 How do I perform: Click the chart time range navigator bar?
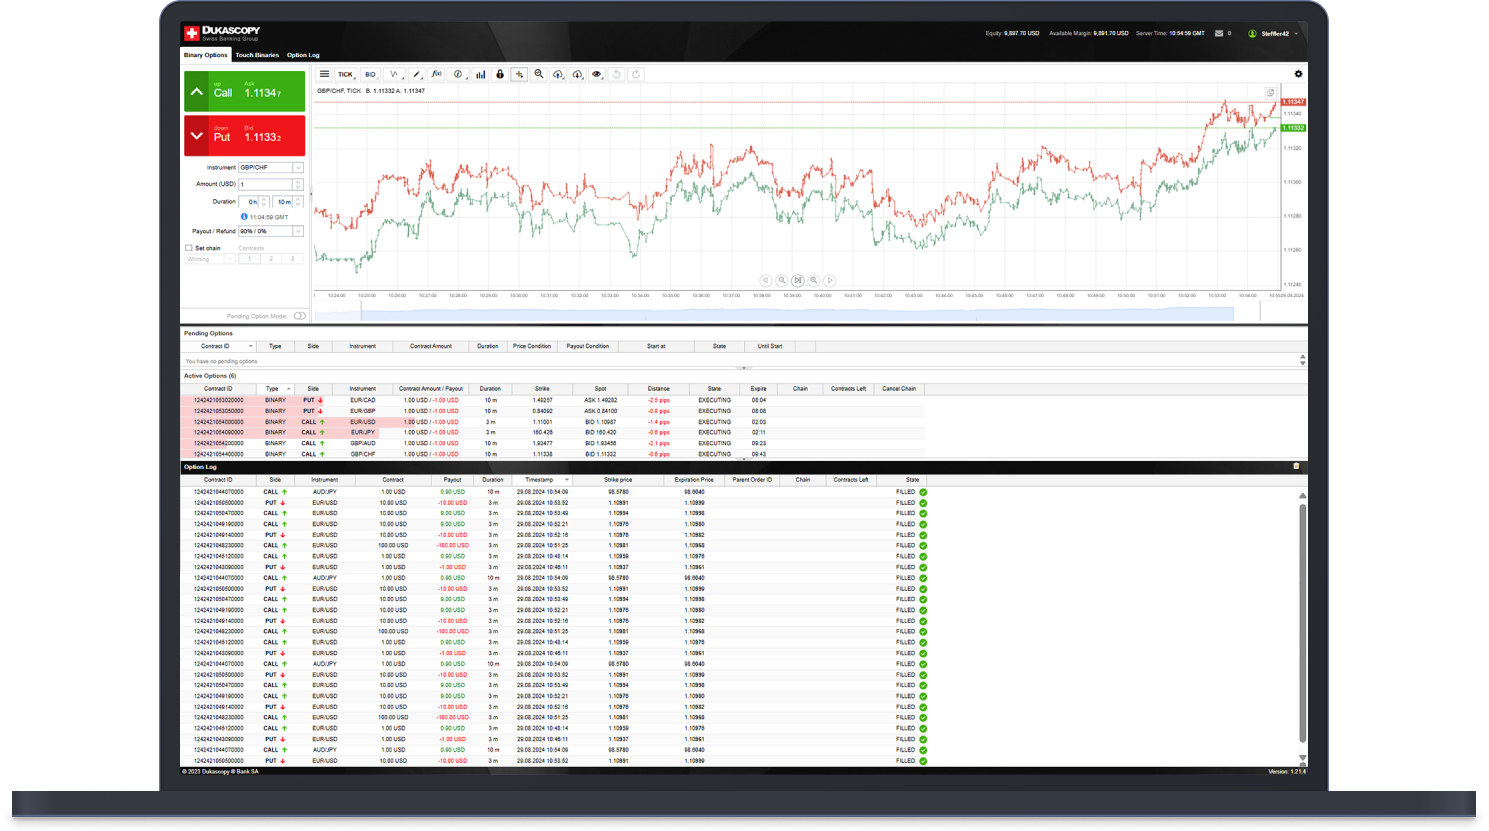click(x=797, y=314)
